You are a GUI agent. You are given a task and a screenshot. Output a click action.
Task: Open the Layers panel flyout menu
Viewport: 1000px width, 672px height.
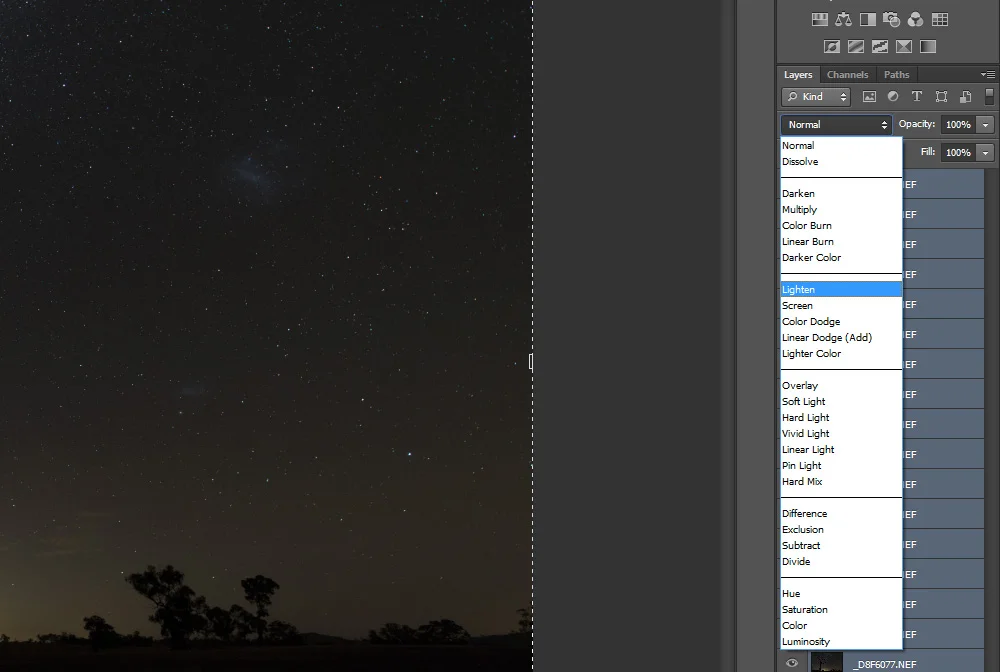[988, 75]
